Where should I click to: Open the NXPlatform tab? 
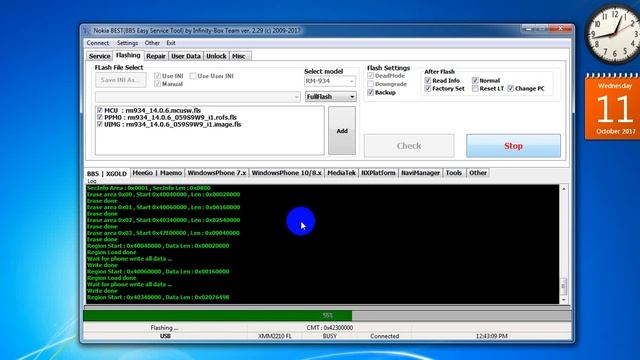tap(378, 173)
